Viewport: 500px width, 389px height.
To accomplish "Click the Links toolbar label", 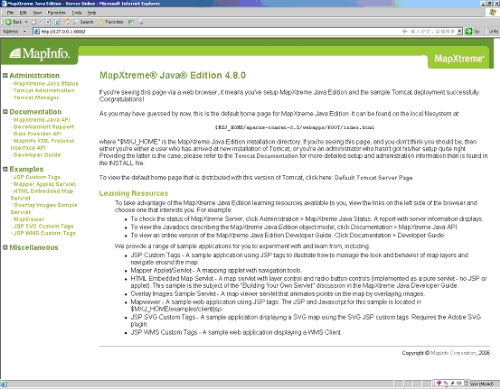I will point(493,31).
